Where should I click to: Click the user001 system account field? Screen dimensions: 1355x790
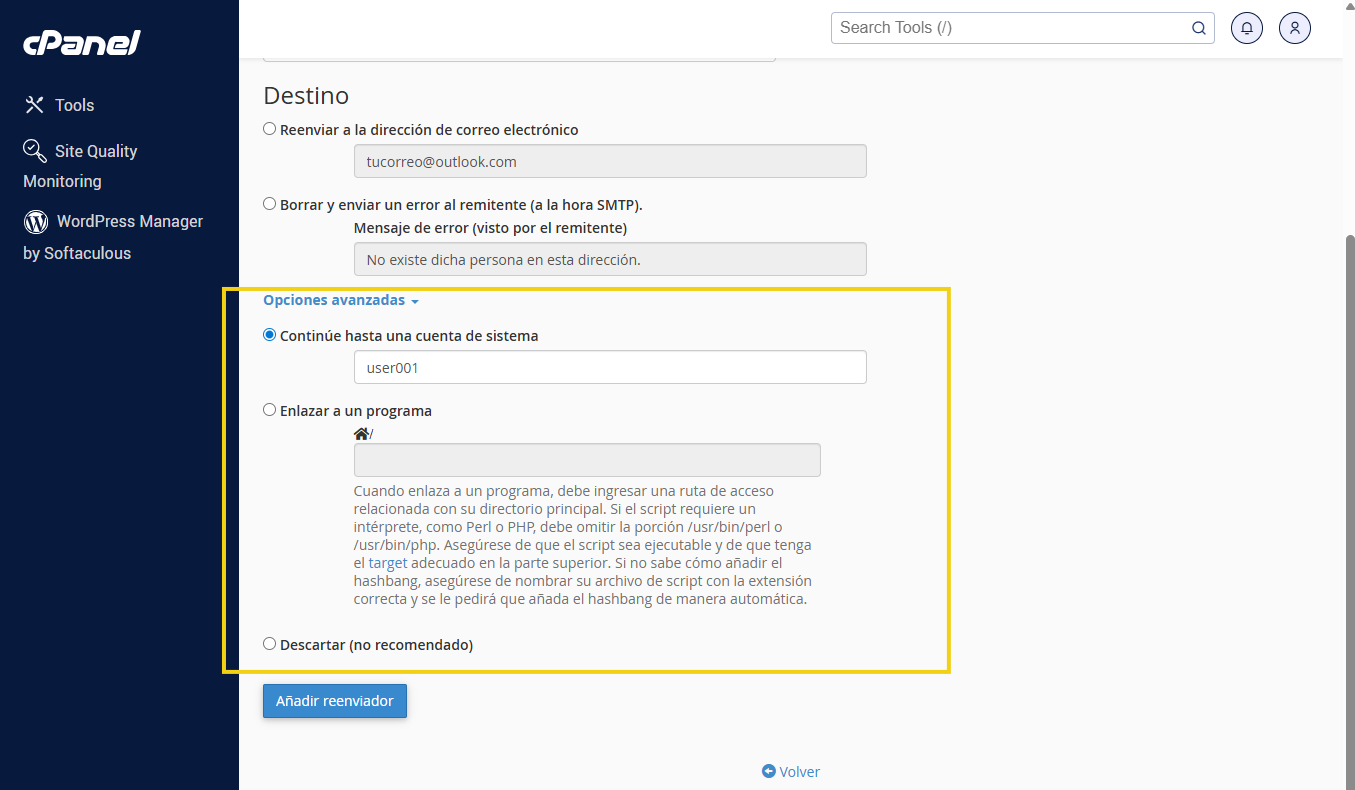tap(610, 367)
